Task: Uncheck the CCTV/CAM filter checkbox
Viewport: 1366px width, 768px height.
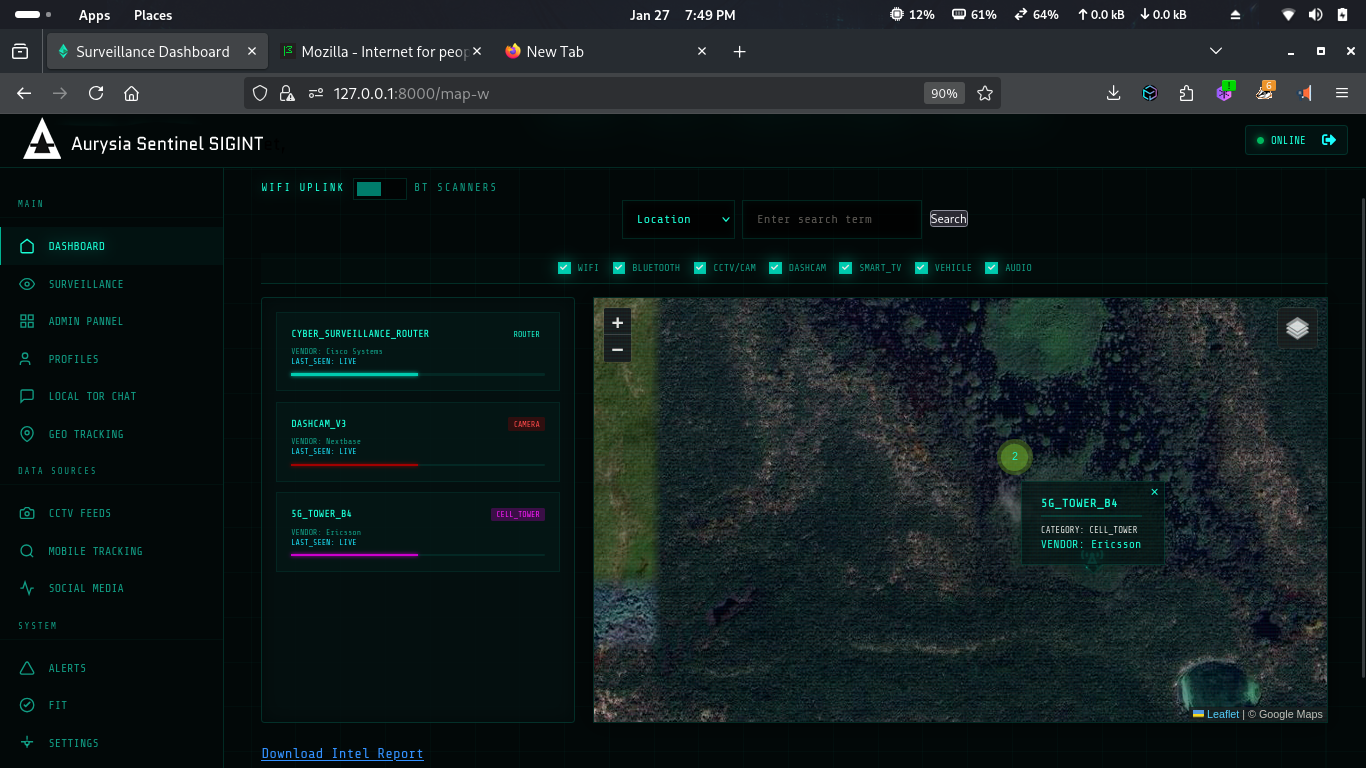Action: [700, 268]
